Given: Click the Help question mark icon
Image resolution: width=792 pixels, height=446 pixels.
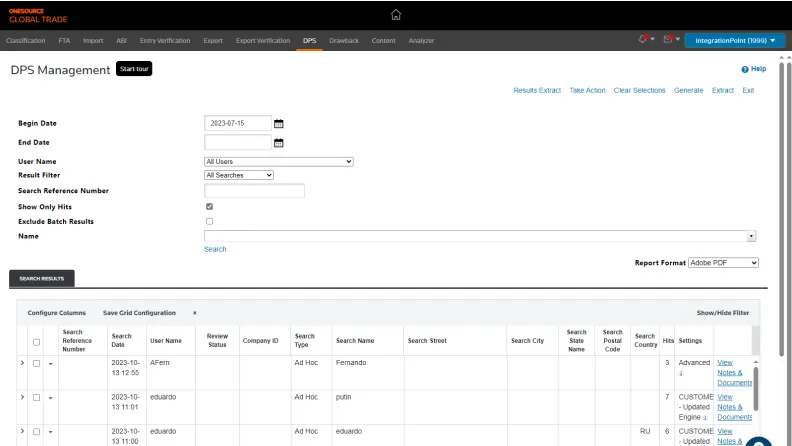Looking at the screenshot, I should [745, 70].
